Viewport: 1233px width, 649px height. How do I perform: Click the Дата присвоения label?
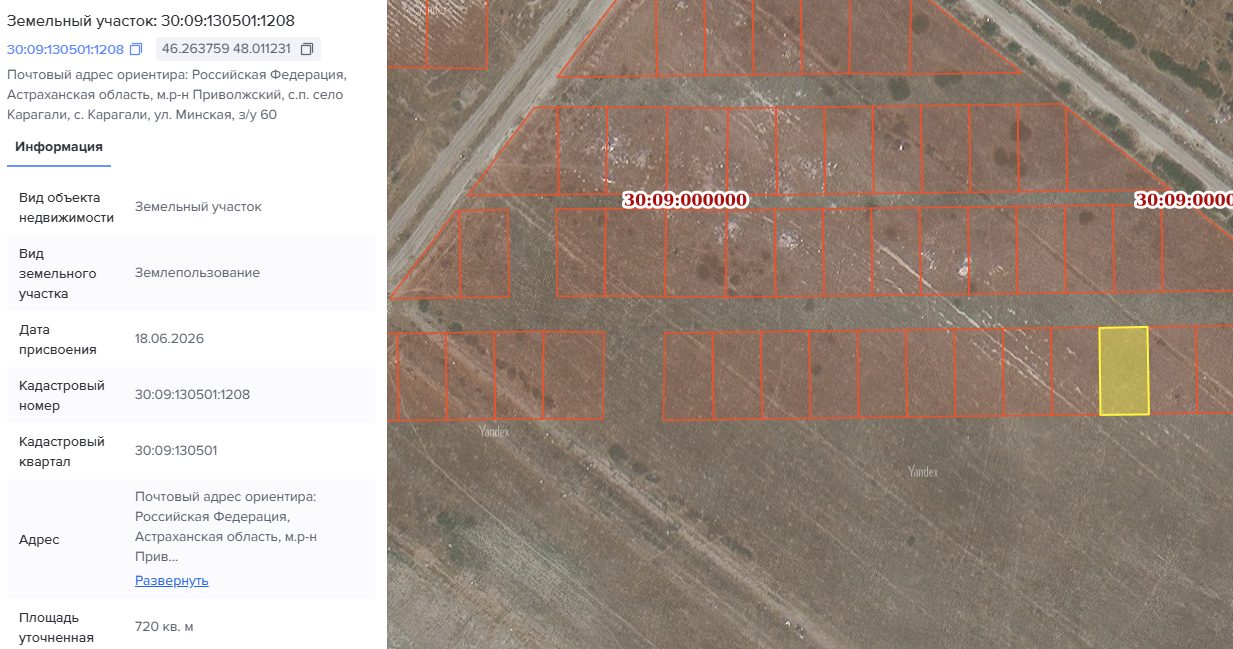pos(58,339)
